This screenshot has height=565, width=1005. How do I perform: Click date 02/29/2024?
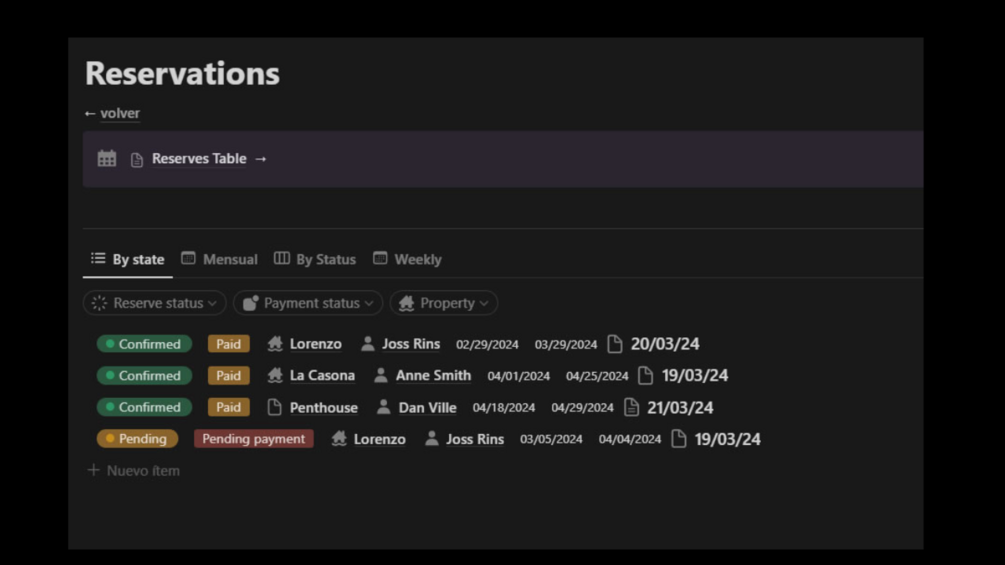[x=487, y=345]
